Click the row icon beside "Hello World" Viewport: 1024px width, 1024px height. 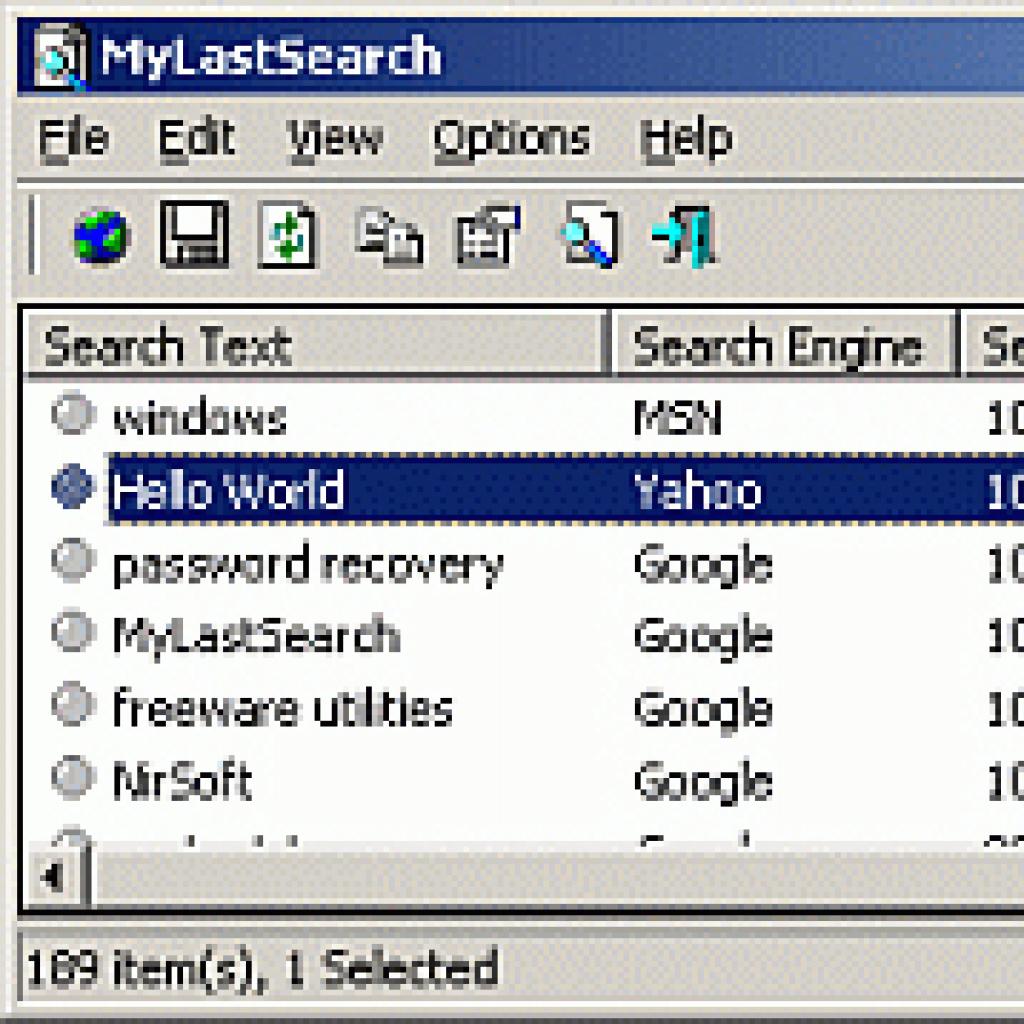[74, 487]
